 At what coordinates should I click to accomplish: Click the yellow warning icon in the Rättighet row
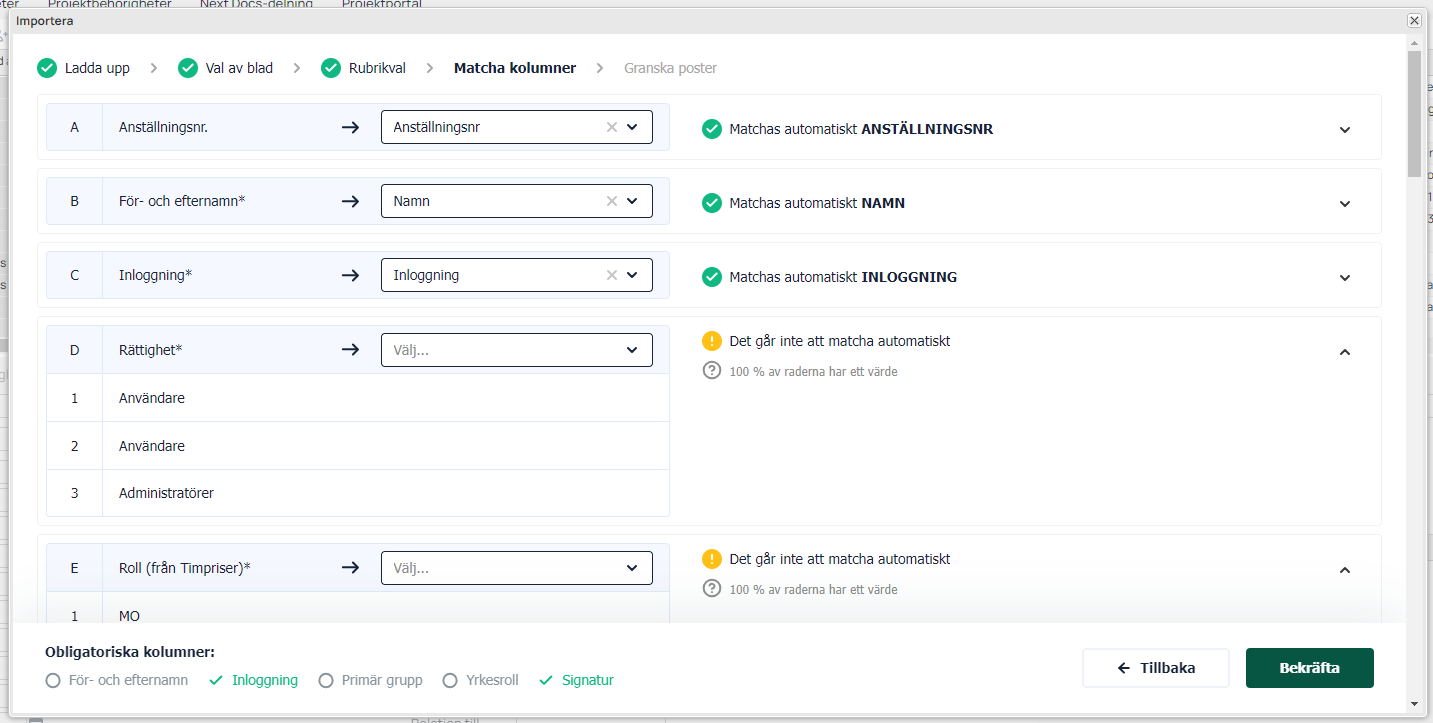[x=712, y=341]
